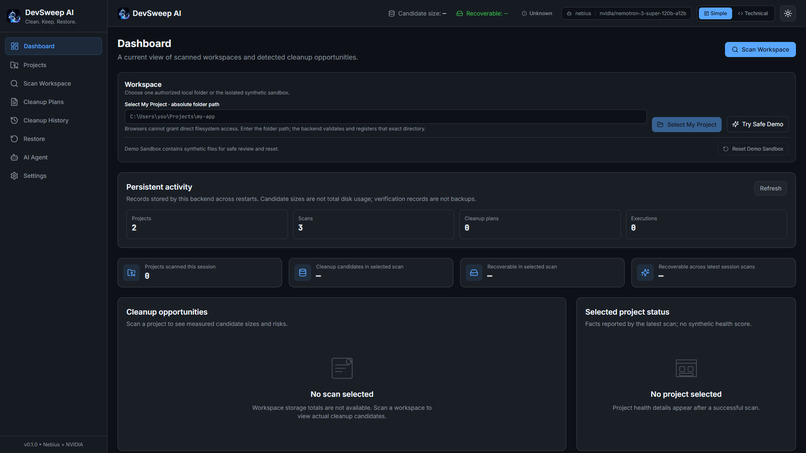The image size is (806, 453).
Task: Click the Try Safe Demo button
Action: (757, 124)
